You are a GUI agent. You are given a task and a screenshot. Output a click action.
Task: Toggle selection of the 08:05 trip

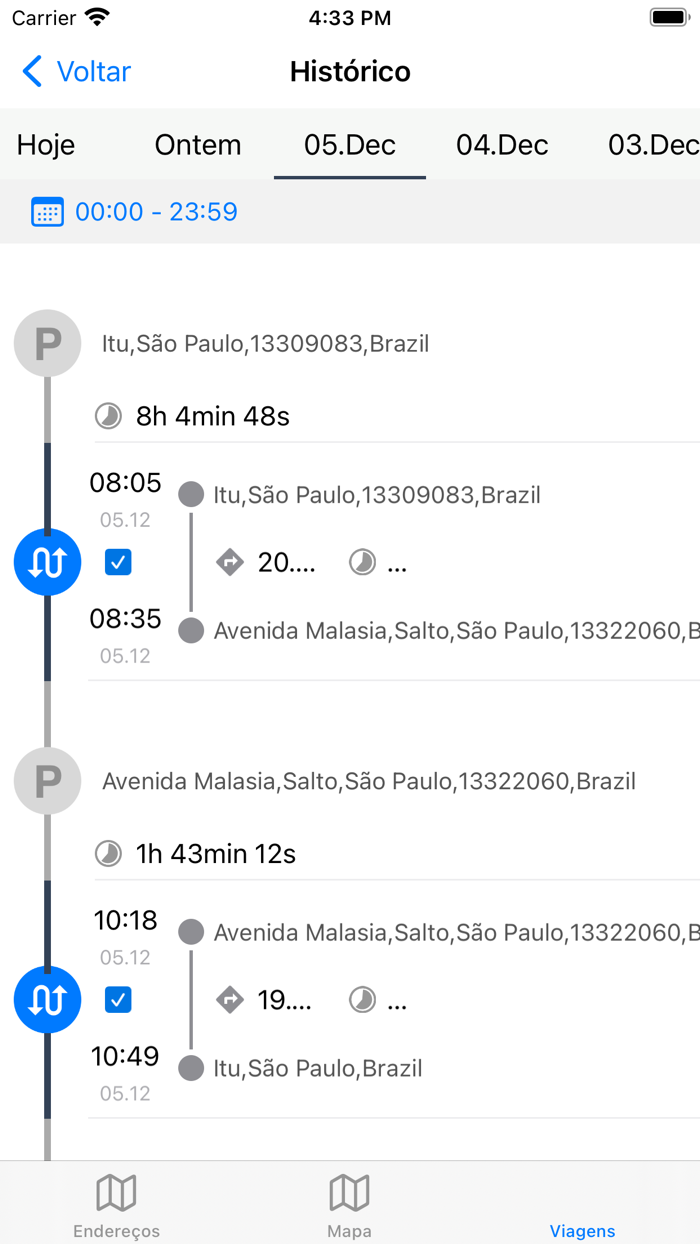coord(118,562)
